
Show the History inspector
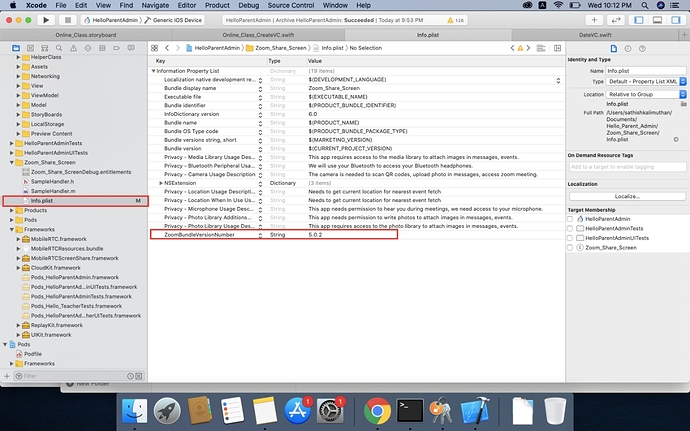click(628, 48)
